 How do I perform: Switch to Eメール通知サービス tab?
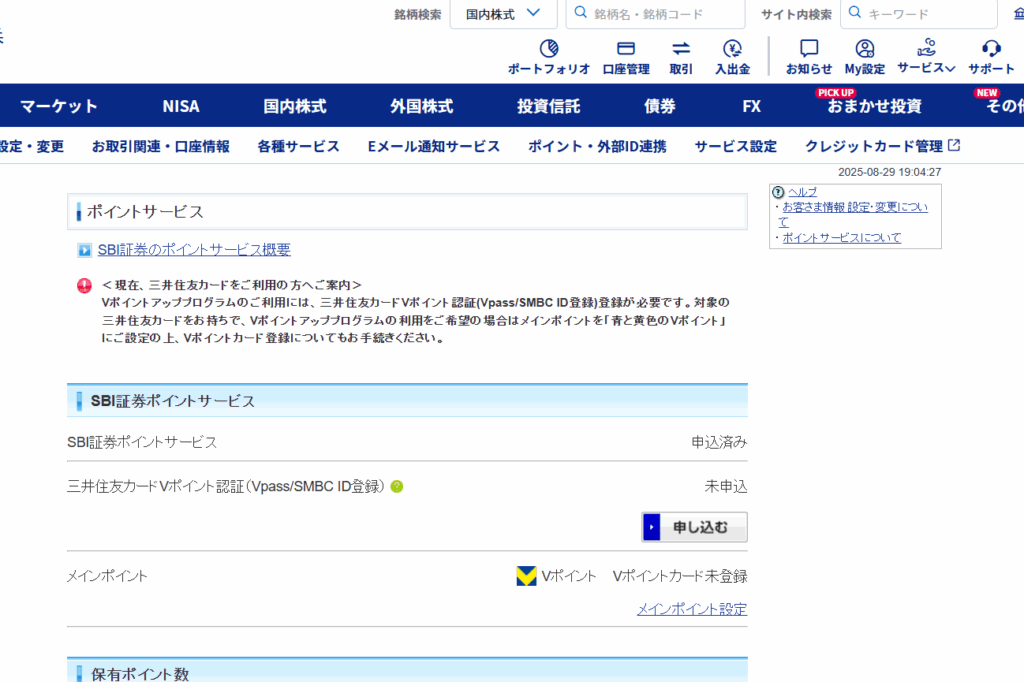(x=434, y=146)
